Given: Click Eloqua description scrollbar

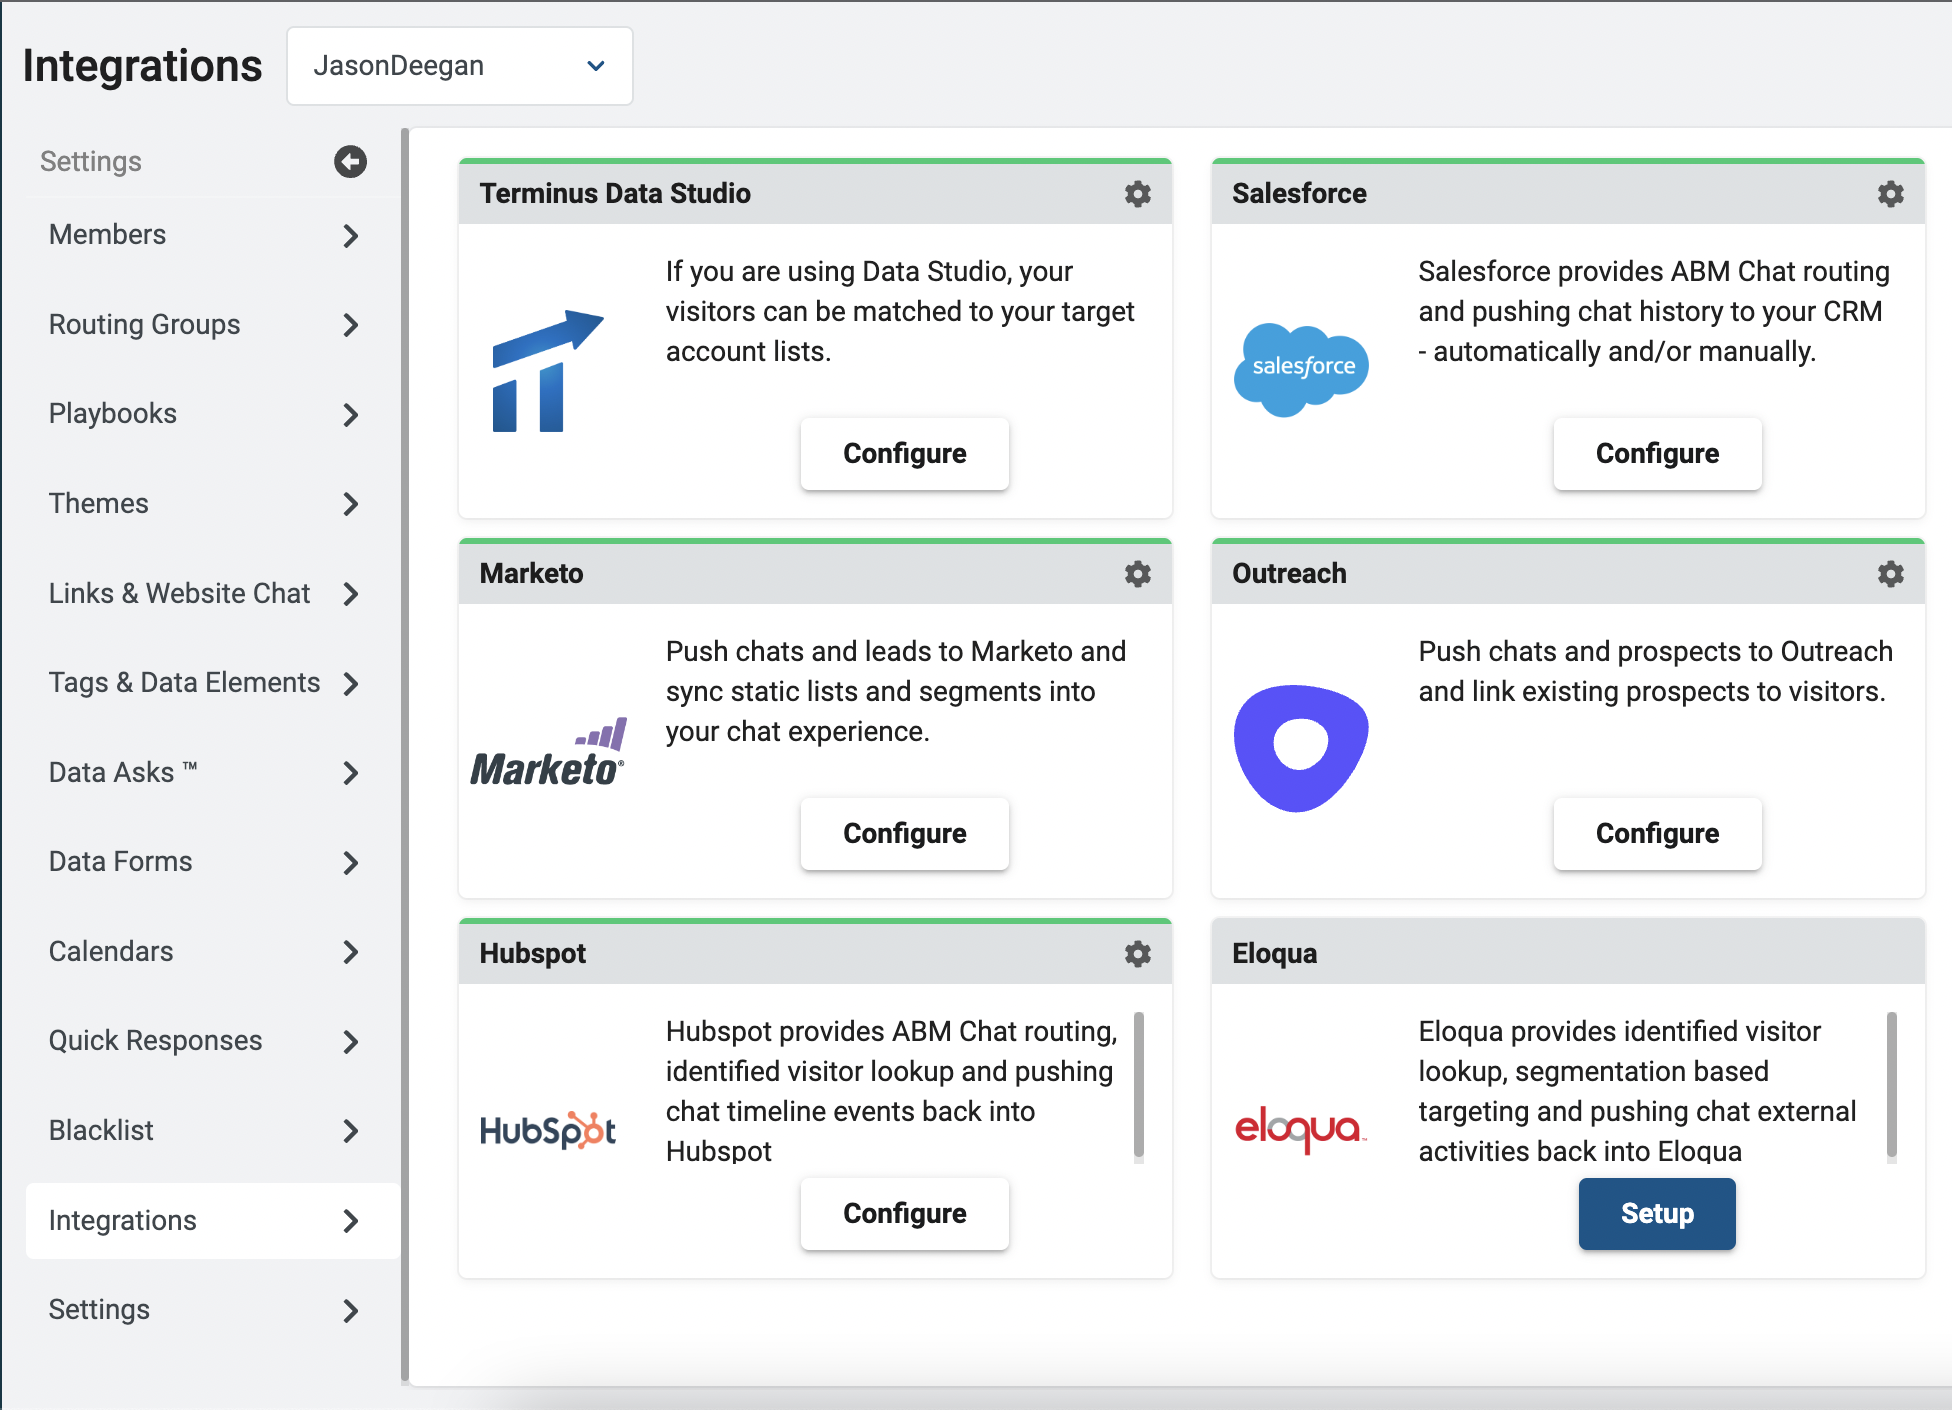Looking at the screenshot, I should coord(1892,1087).
